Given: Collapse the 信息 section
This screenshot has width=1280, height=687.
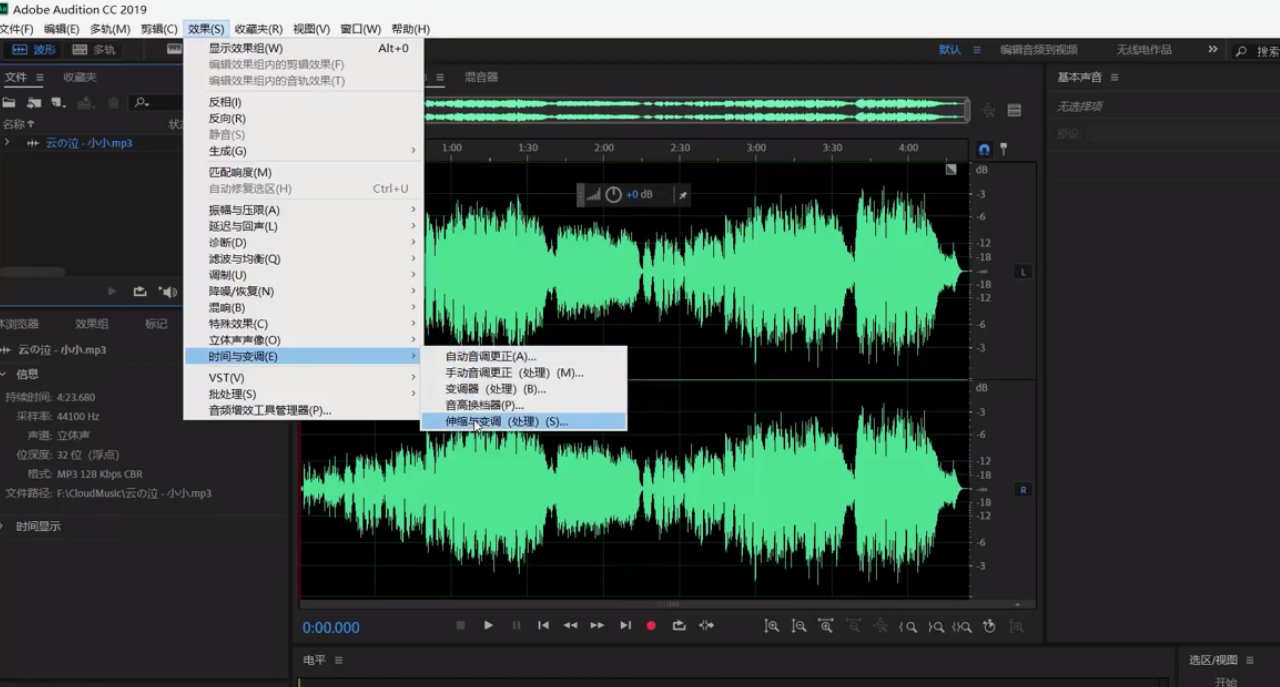Looking at the screenshot, I should (3, 374).
